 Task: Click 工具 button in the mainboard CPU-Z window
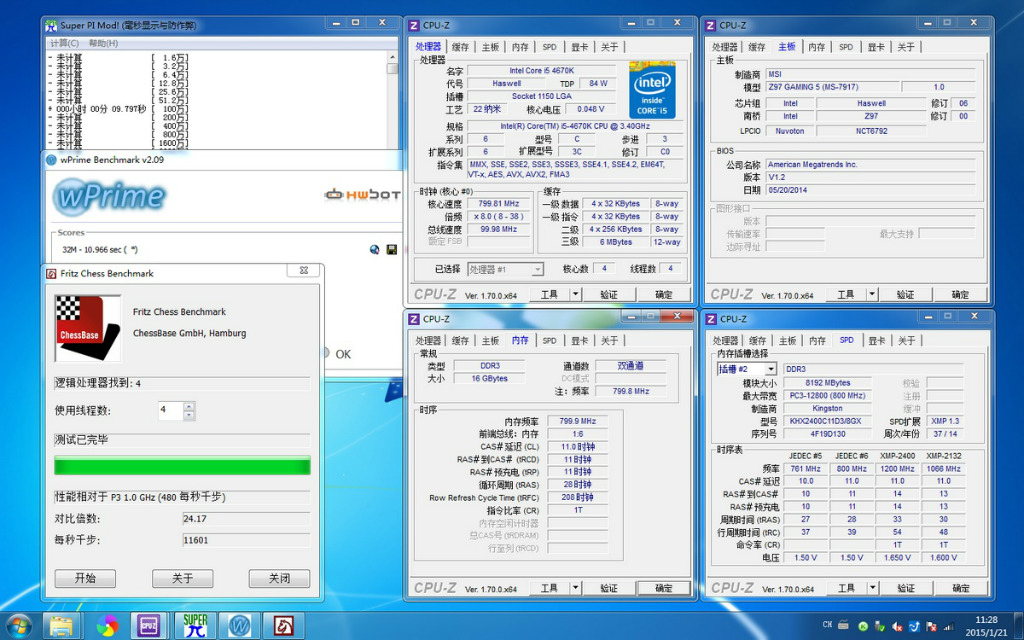coord(846,295)
